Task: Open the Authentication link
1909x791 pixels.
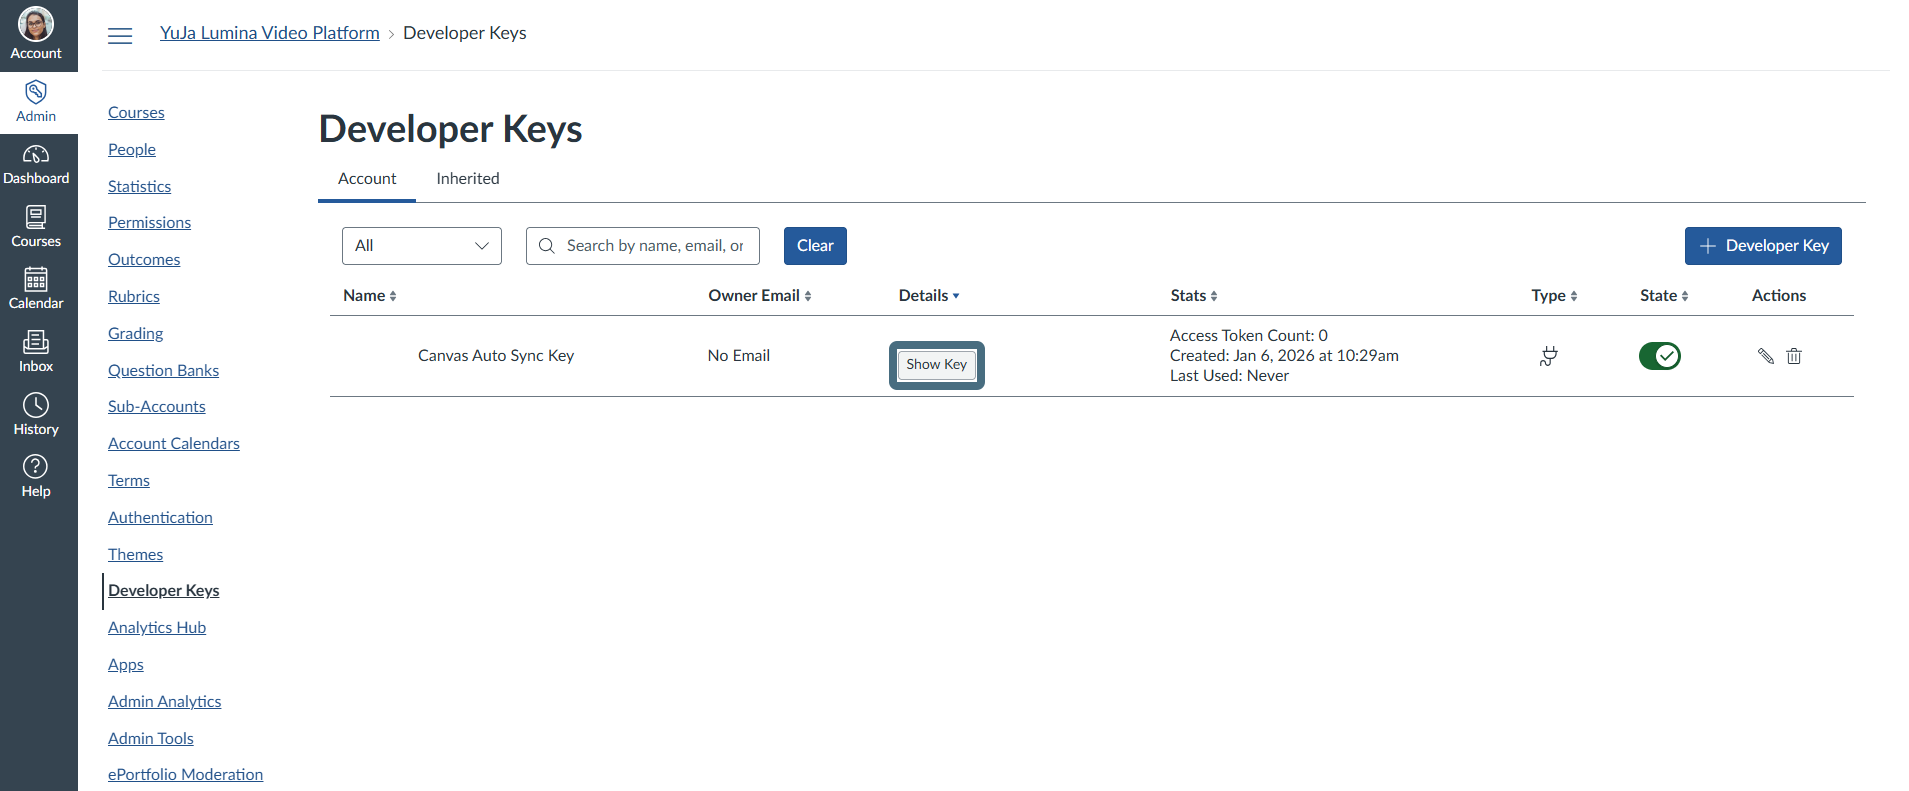Action: coord(160,518)
